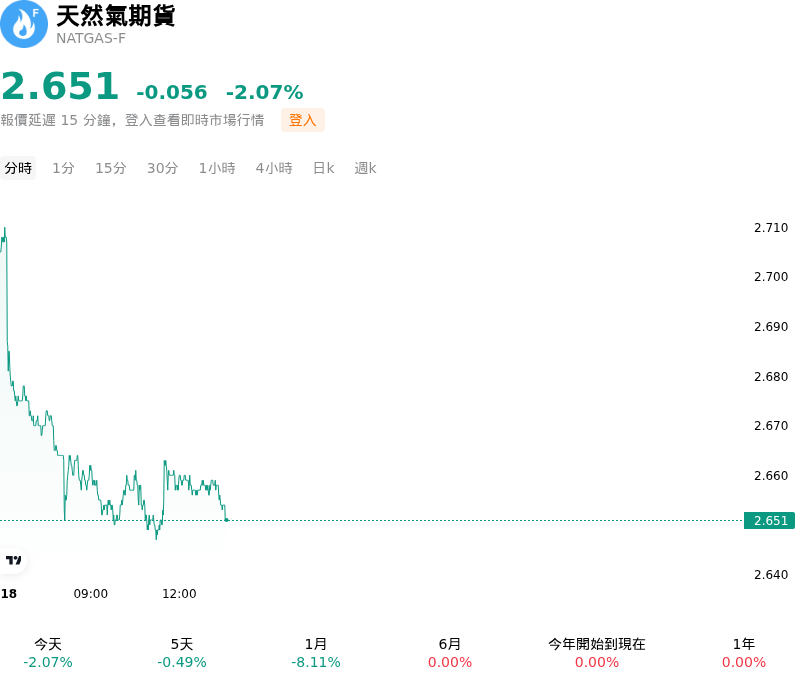Select the 1小時 interval tab

(x=217, y=168)
